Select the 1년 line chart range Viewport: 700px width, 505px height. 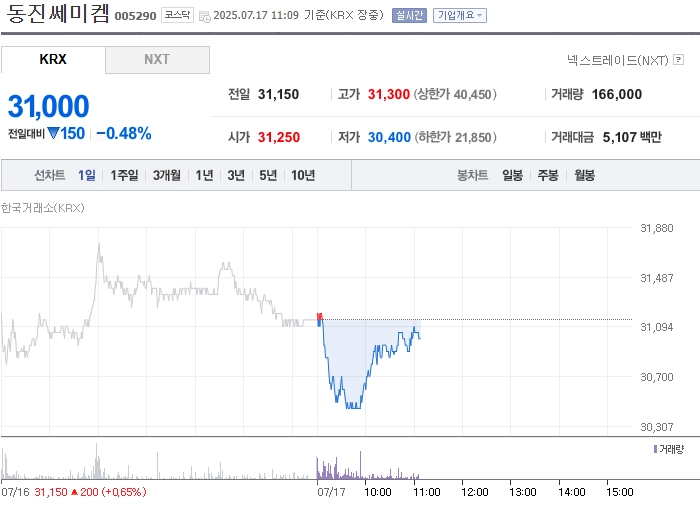(x=204, y=175)
